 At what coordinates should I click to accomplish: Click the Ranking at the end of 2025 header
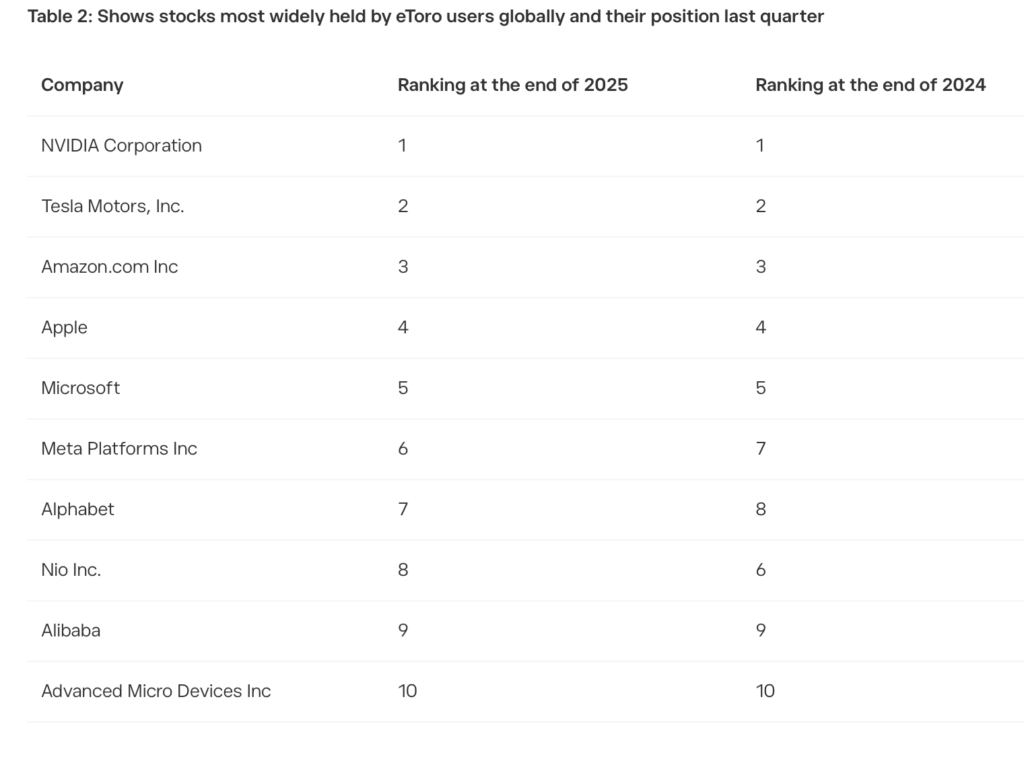(512, 85)
